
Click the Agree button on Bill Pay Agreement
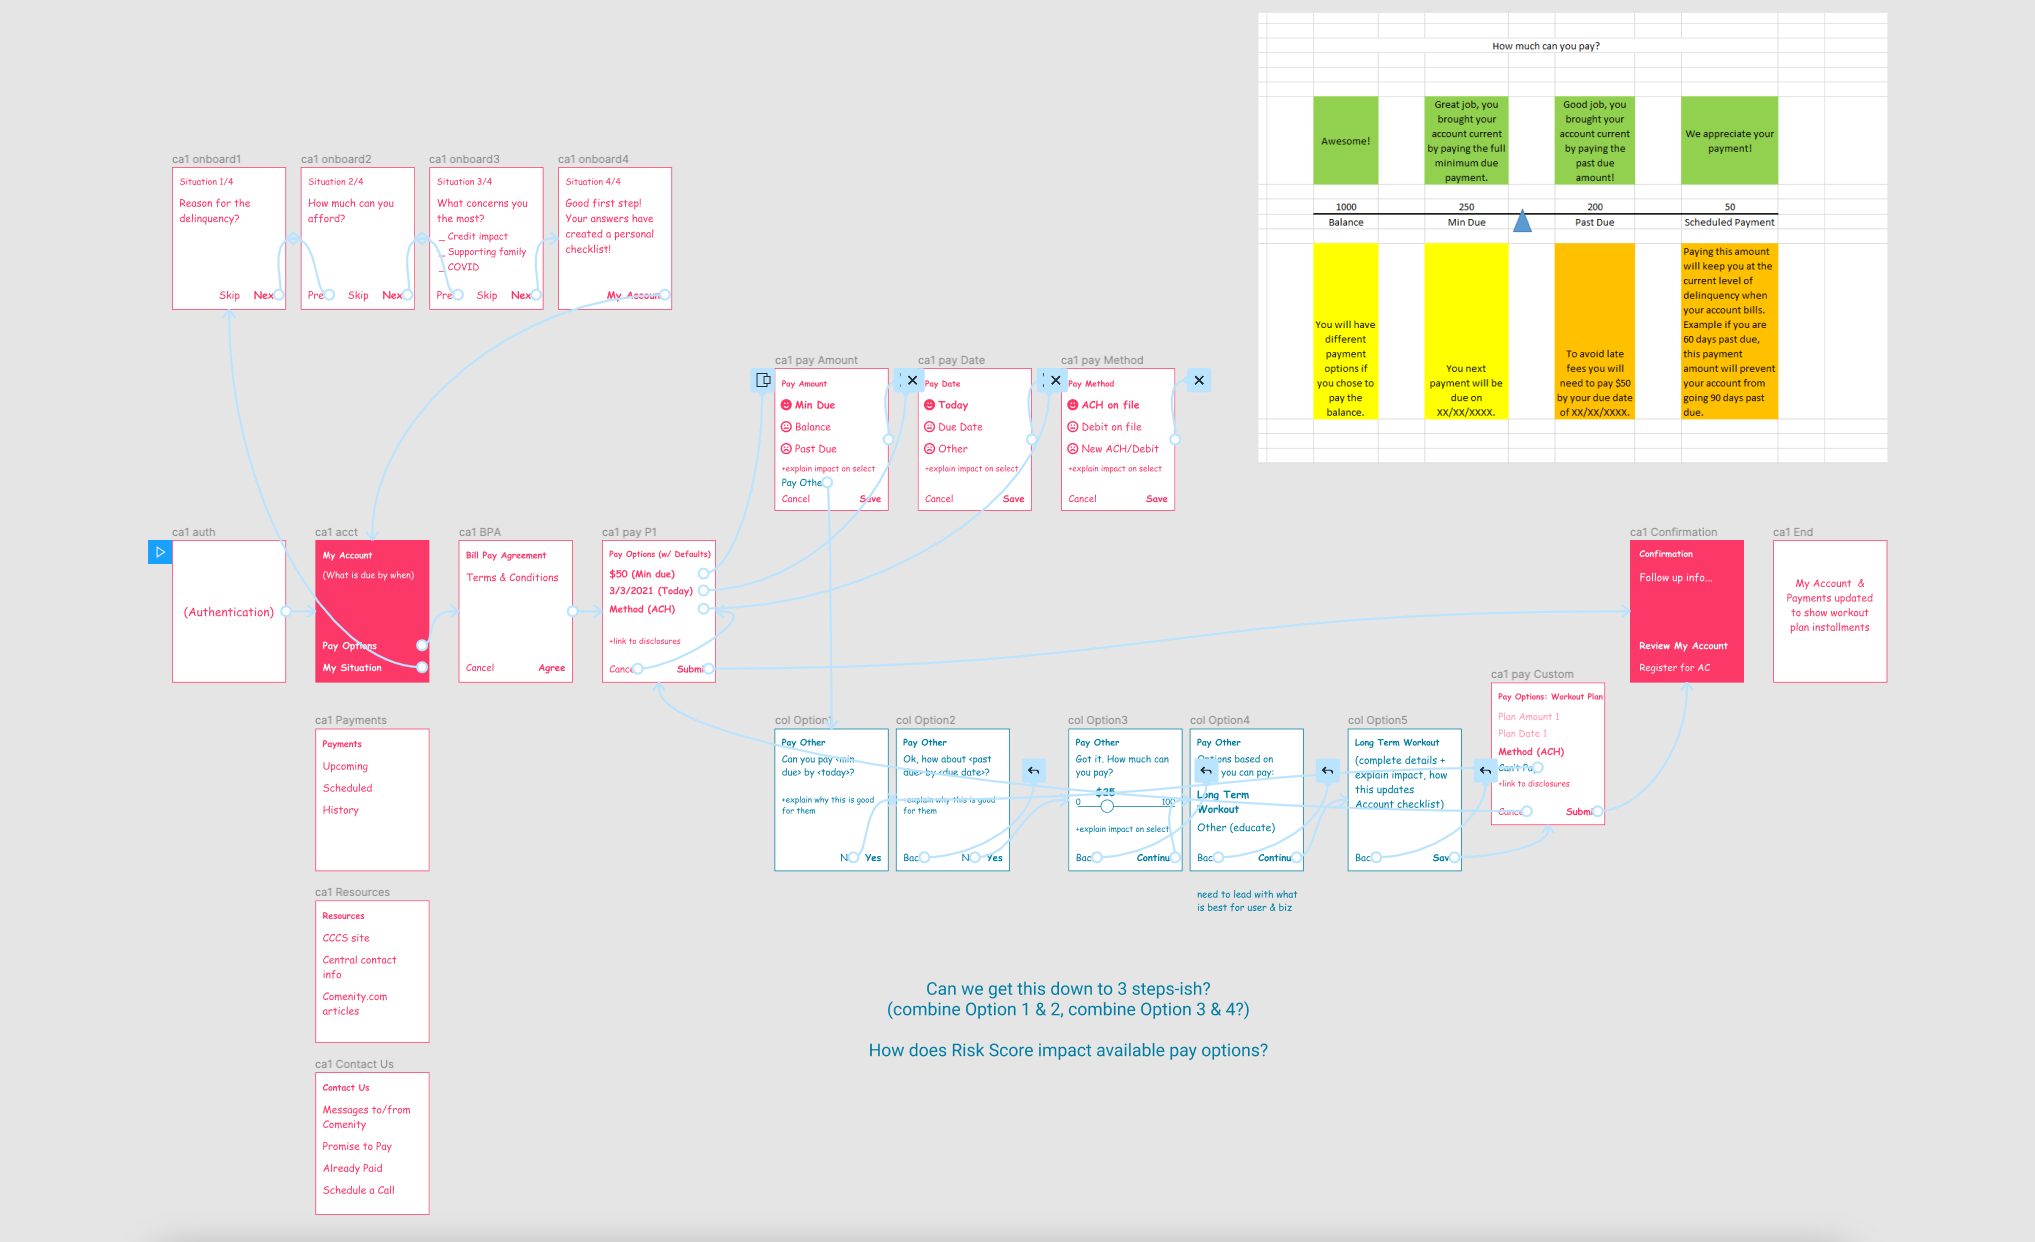[552, 668]
